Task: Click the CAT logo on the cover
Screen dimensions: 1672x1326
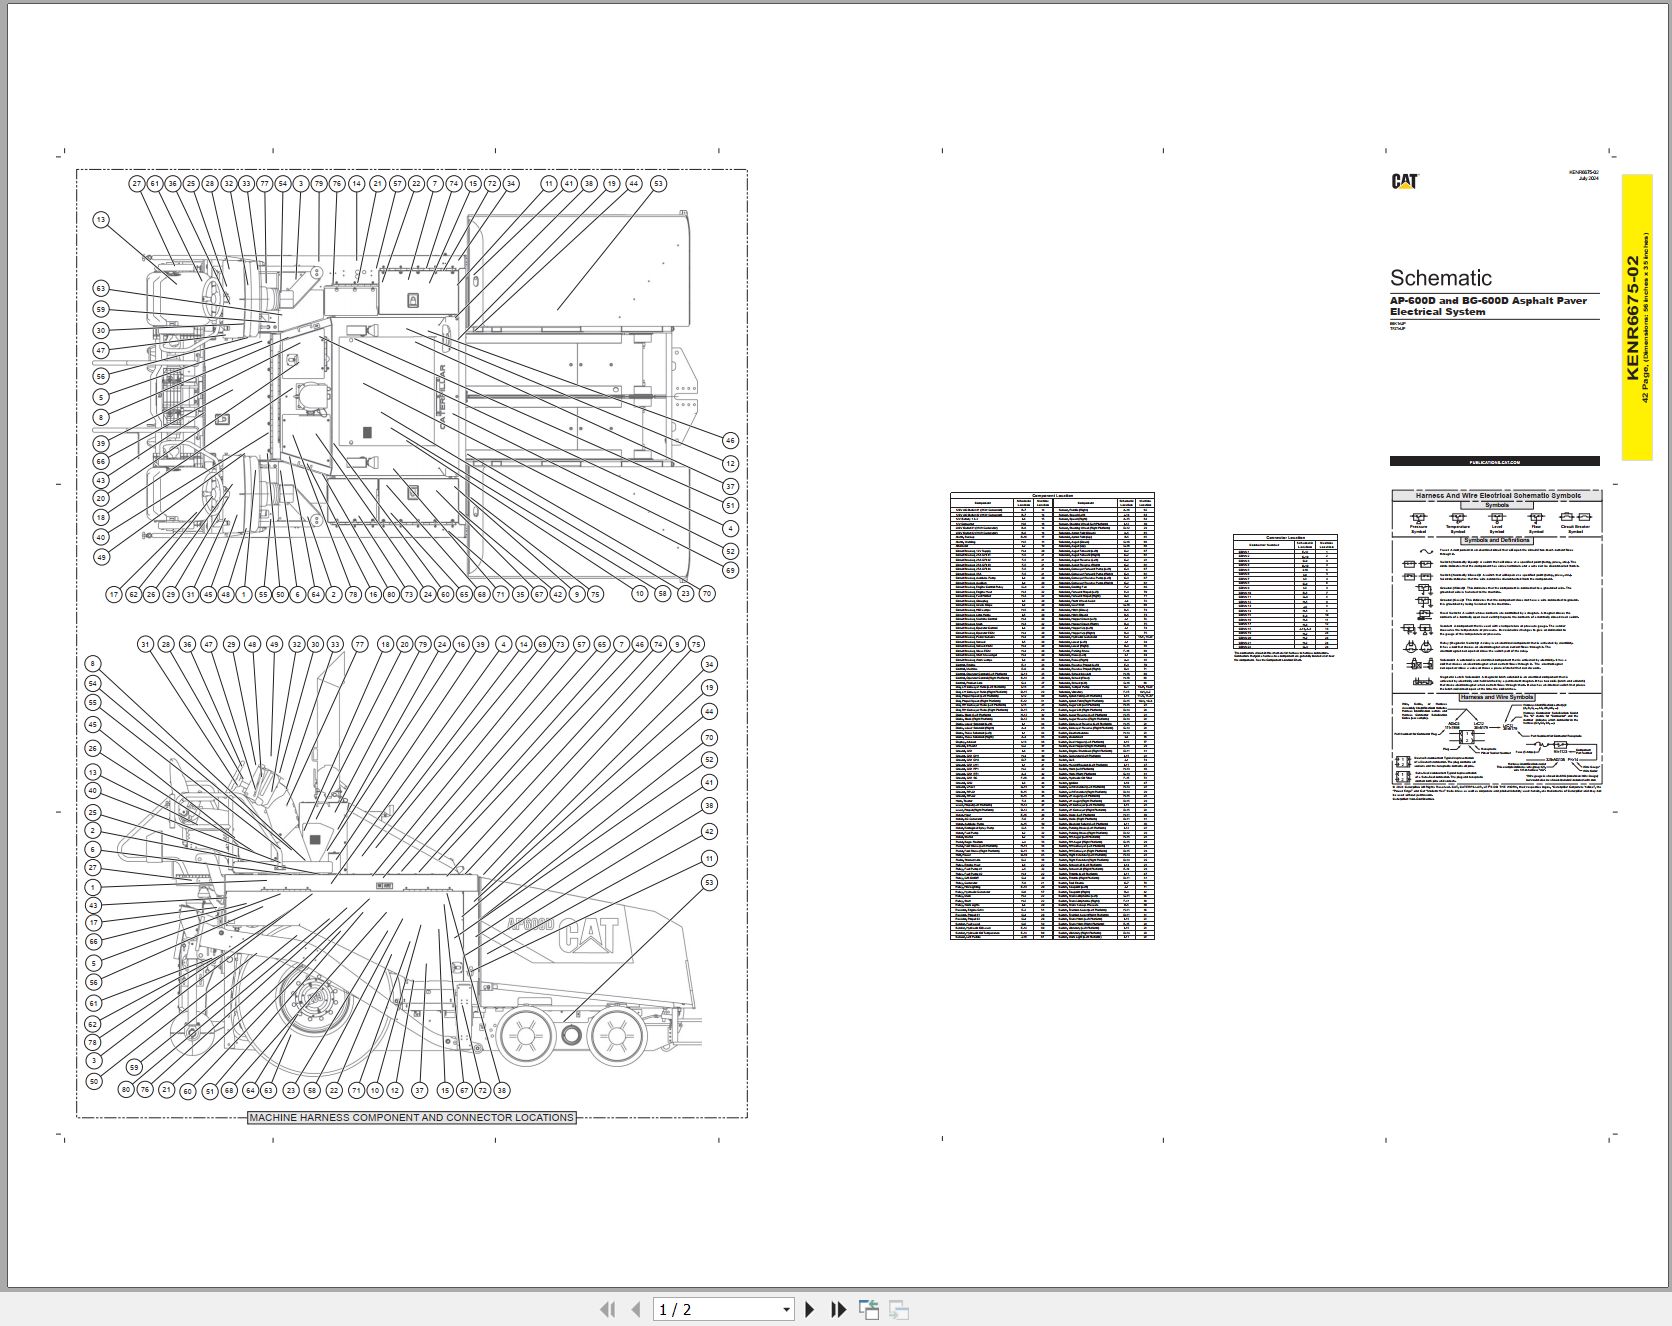Action: 1405,181
